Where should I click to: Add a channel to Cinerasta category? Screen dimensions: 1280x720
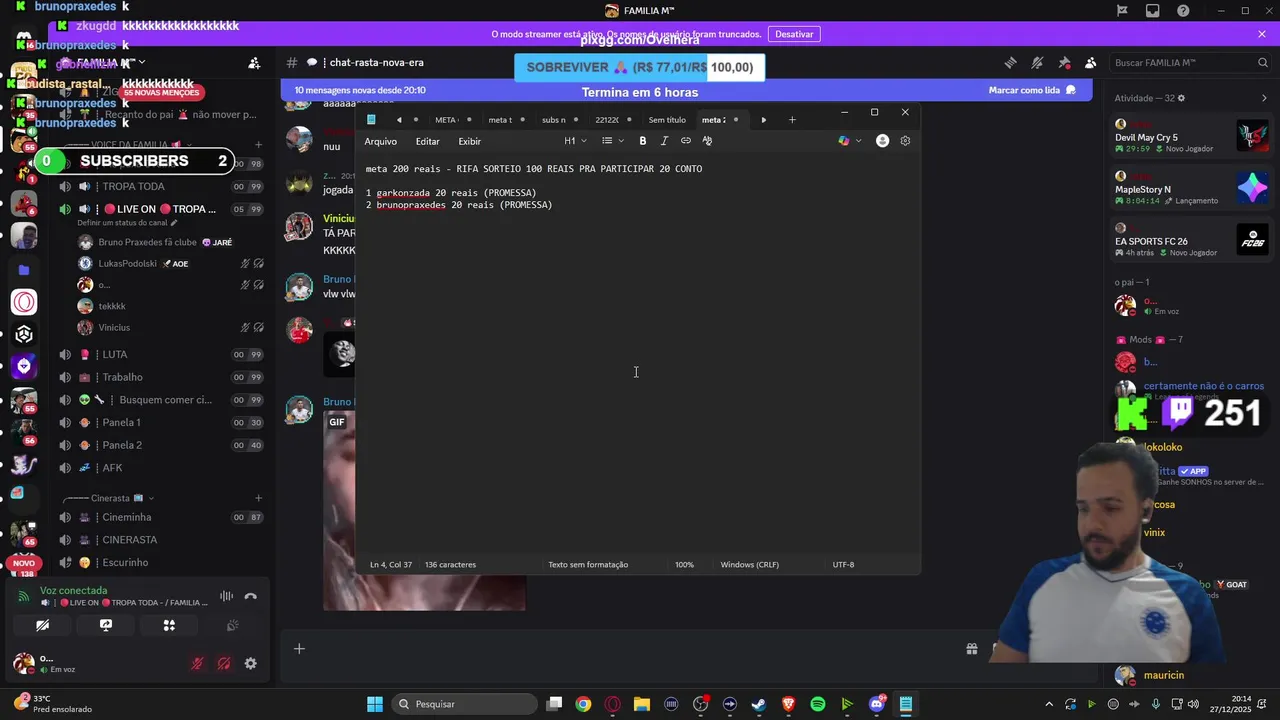pos(258,498)
